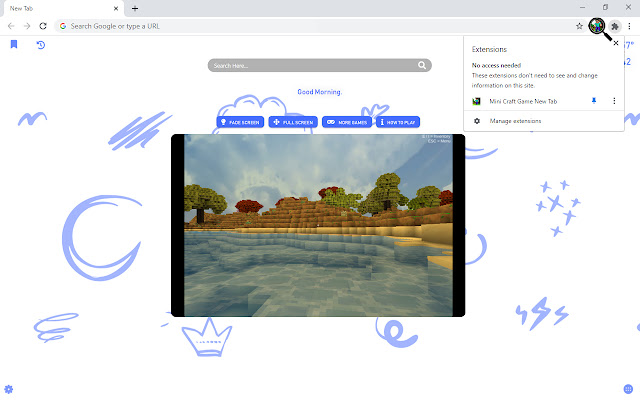
Task: Open the Extensions puzzle icon
Action: [x=614, y=27]
